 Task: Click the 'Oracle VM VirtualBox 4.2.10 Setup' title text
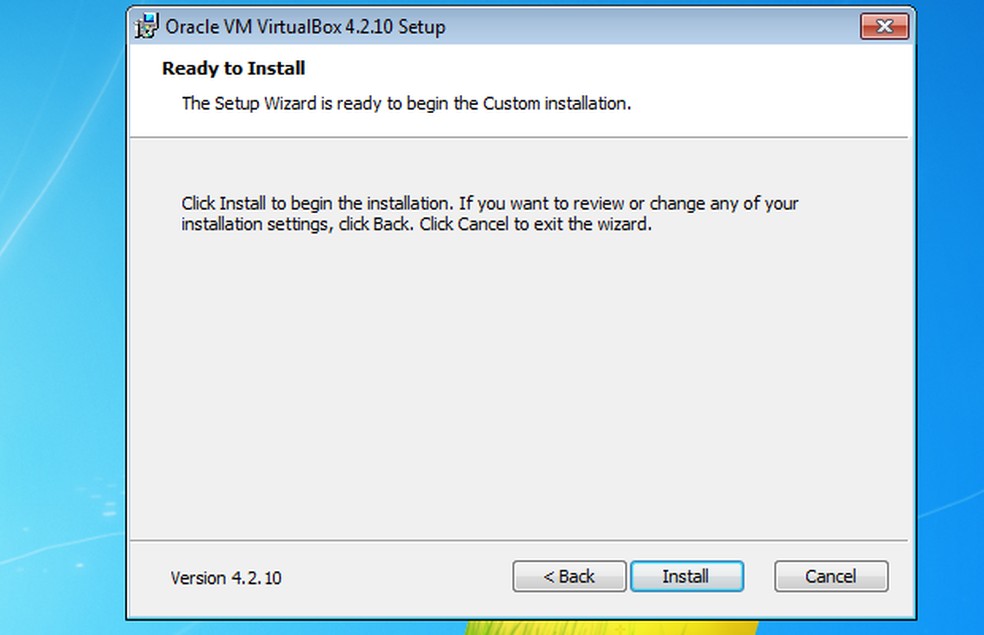(x=305, y=27)
